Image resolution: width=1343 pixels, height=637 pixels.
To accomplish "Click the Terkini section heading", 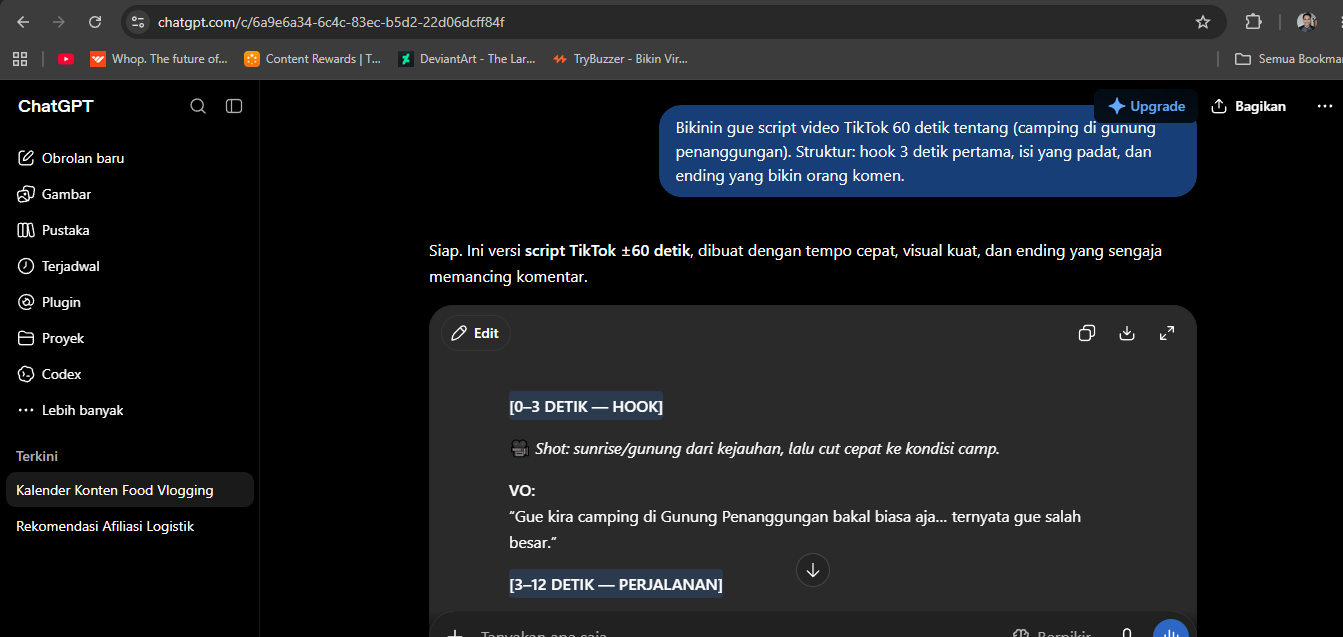I will coord(37,456).
